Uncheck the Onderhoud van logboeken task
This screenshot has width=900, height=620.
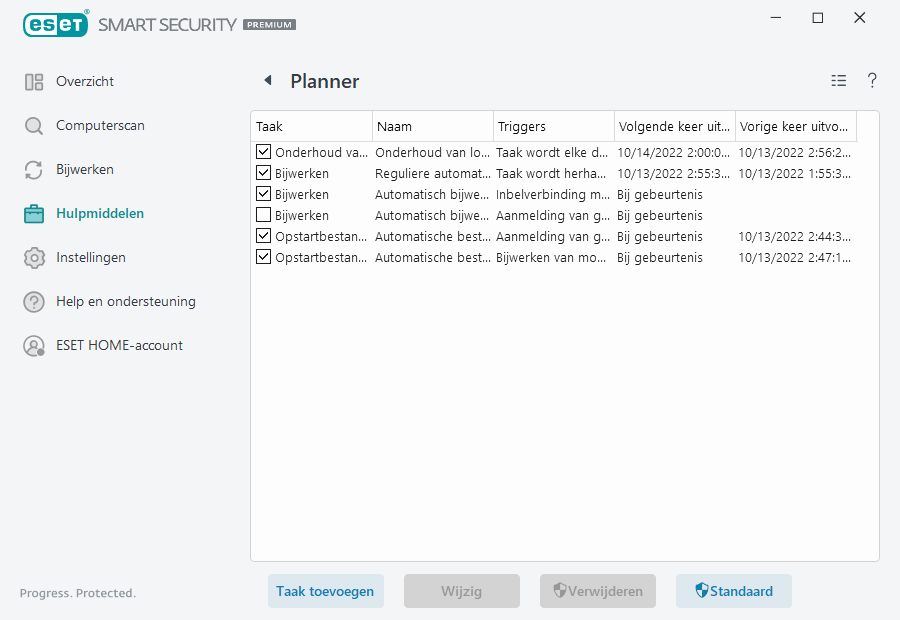coord(263,152)
